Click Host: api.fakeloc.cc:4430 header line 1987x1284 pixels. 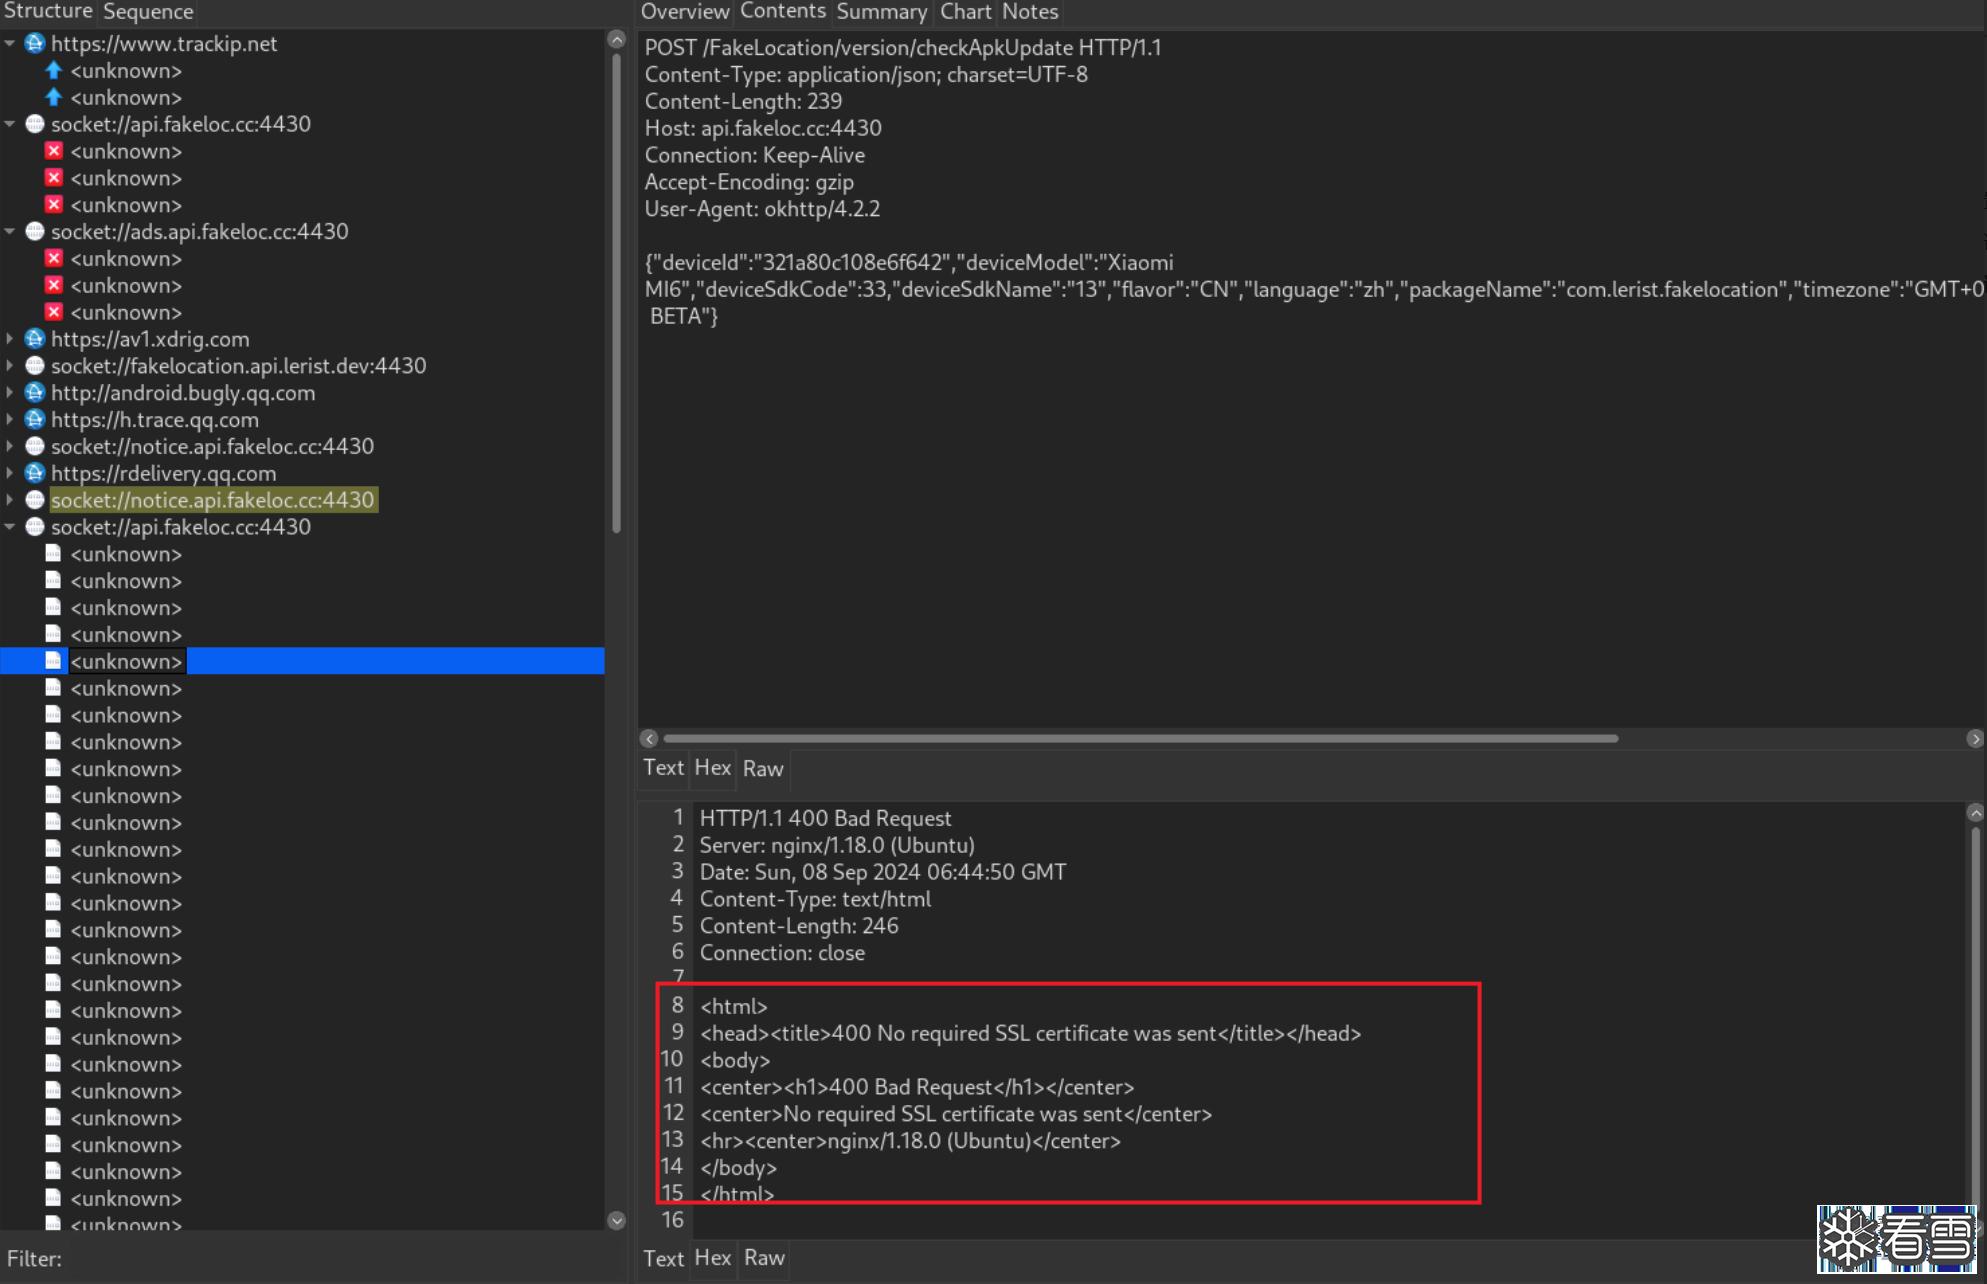pyautogui.click(x=763, y=128)
